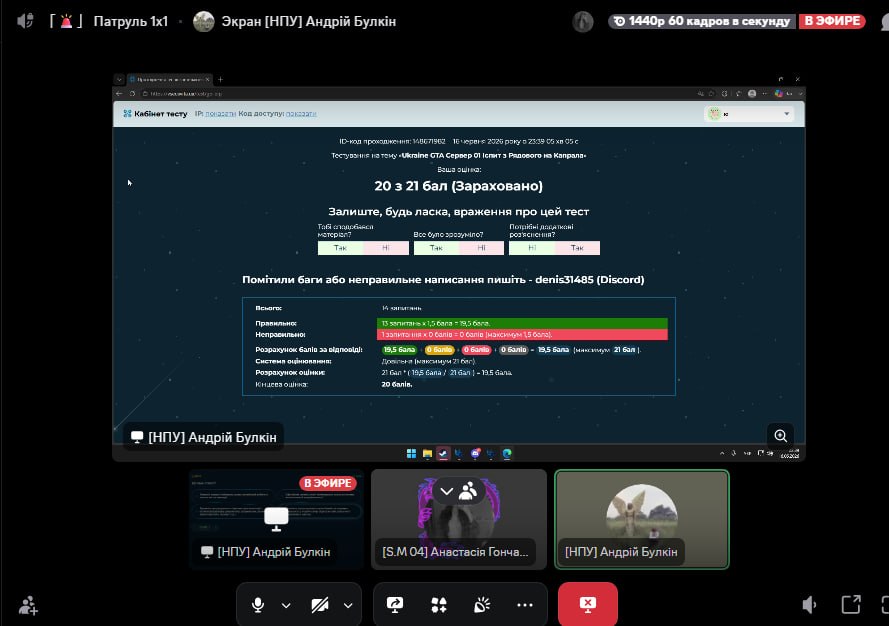Open File Explorer in the streamed taskbar

[427, 453]
